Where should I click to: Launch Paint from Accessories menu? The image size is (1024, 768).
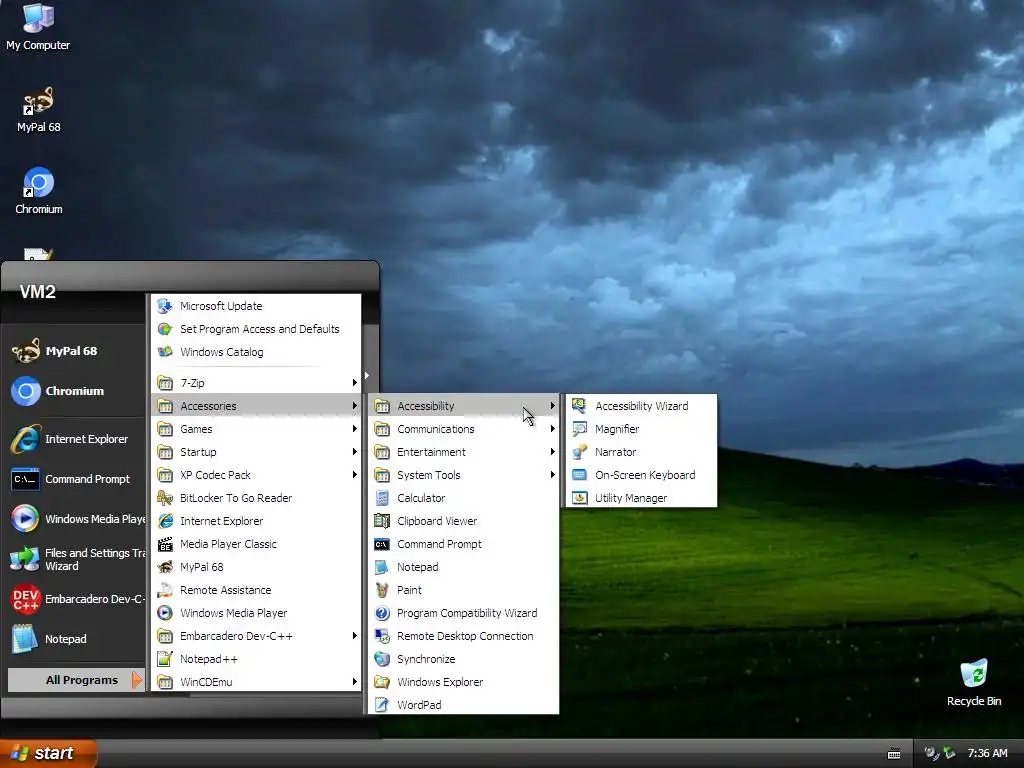(463, 590)
